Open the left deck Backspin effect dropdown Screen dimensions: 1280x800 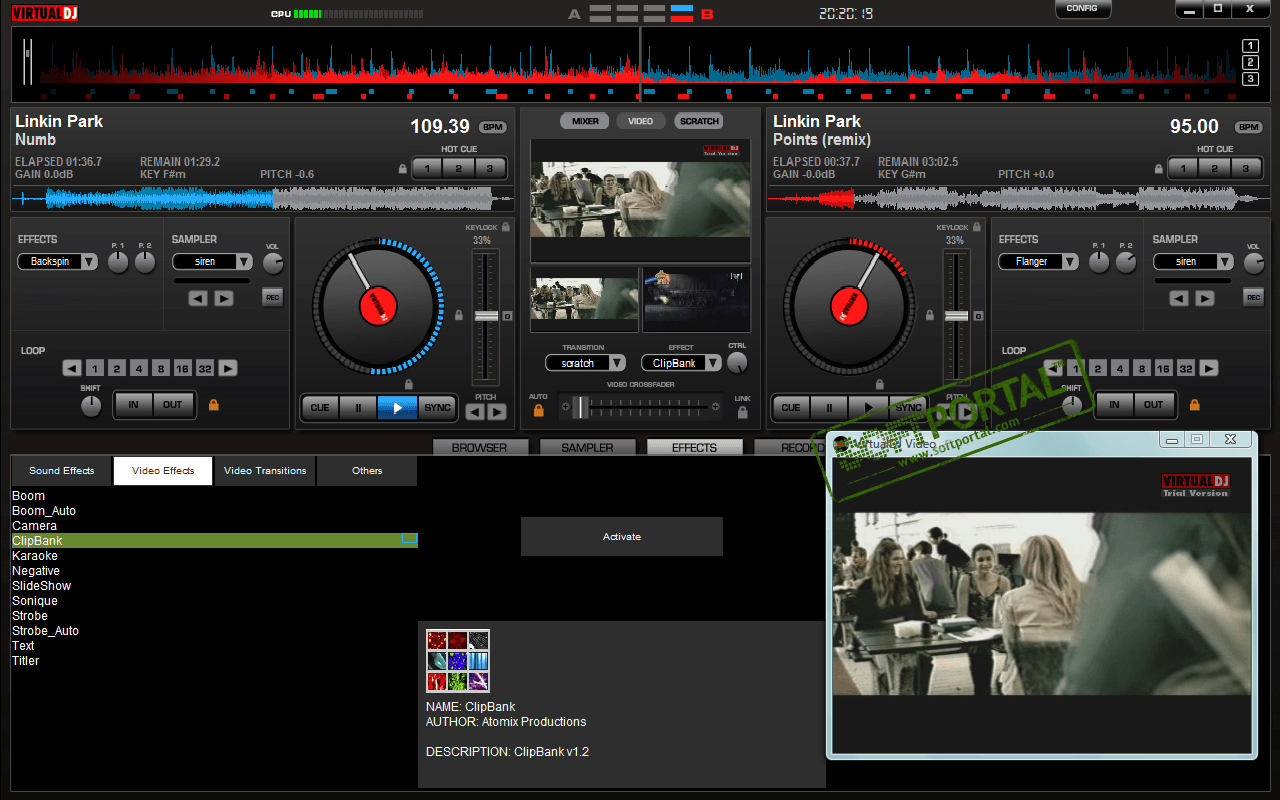(58, 262)
